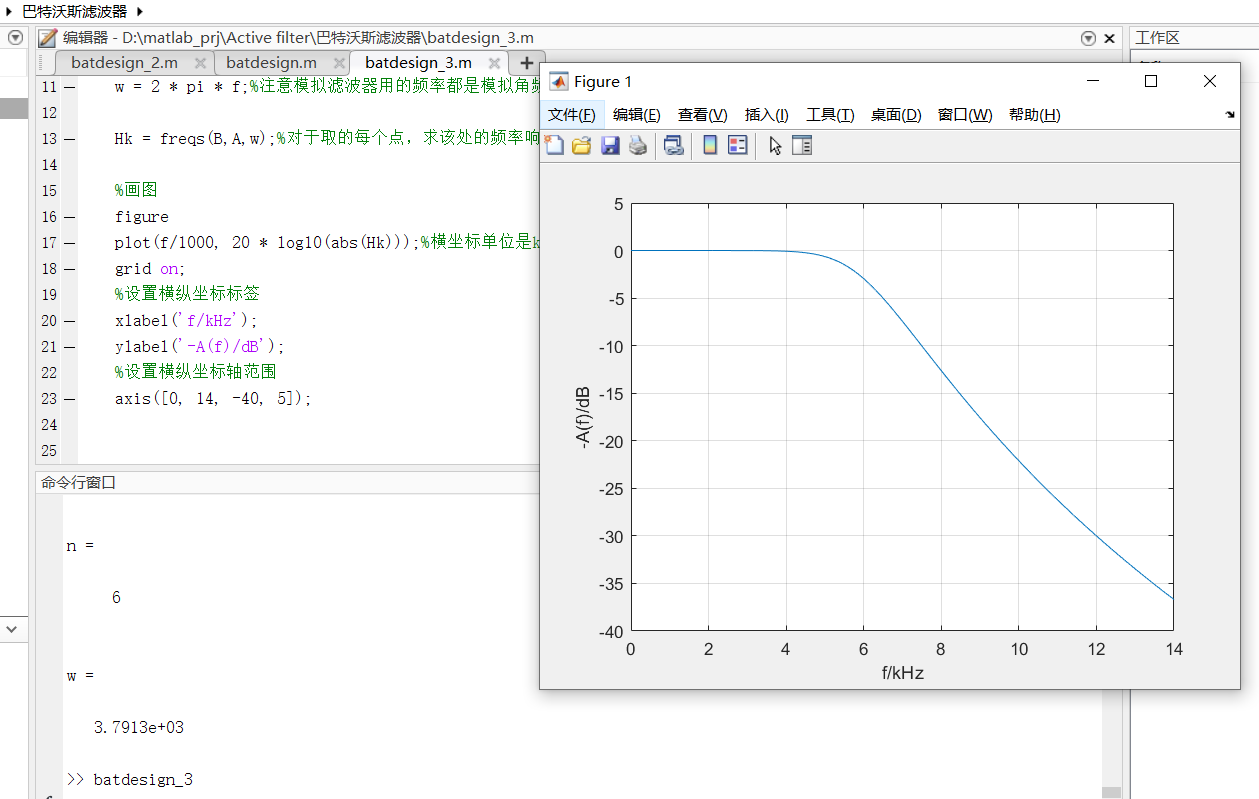Maximize the Figure 1 window
The image size is (1259, 799).
click(x=1151, y=82)
